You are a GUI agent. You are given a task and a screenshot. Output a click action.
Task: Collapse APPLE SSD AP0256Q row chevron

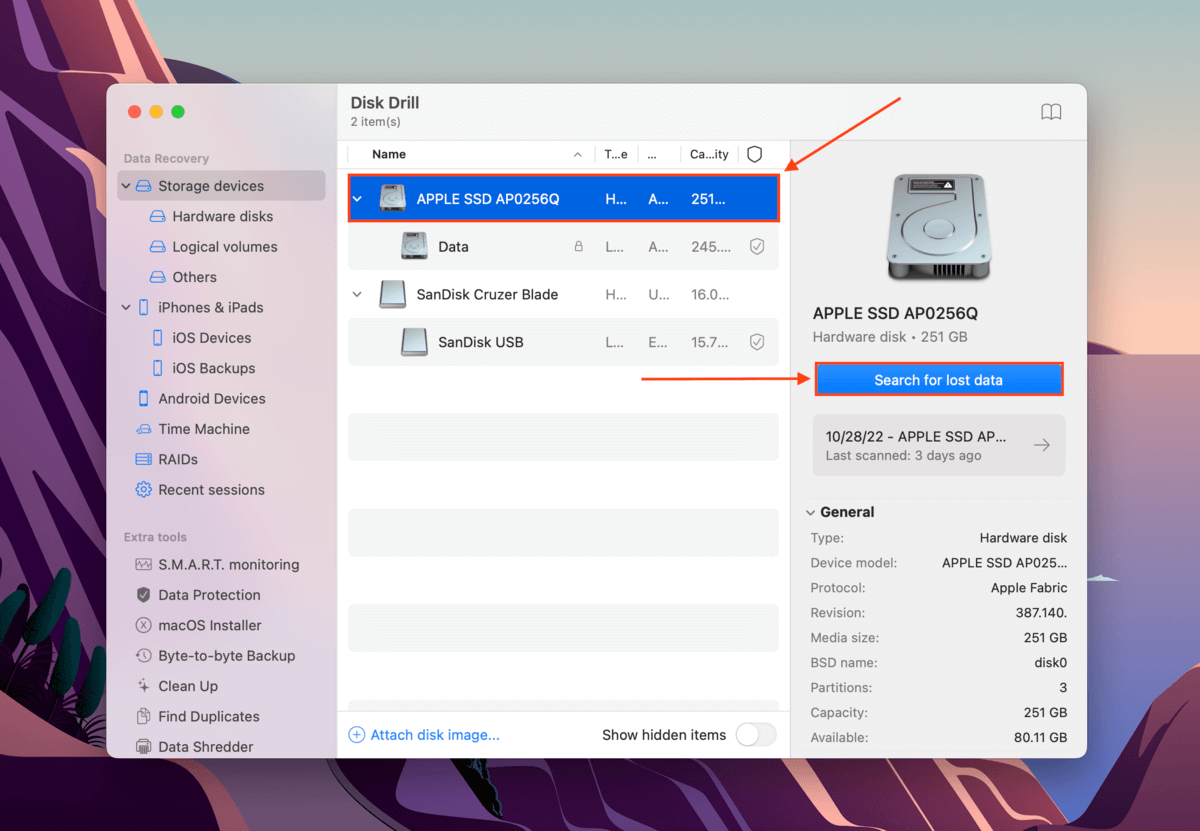[358, 199]
